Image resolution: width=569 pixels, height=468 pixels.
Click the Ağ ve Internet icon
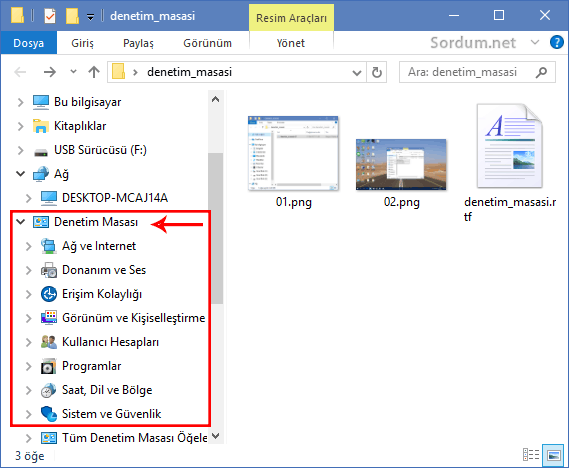[x=49, y=246]
